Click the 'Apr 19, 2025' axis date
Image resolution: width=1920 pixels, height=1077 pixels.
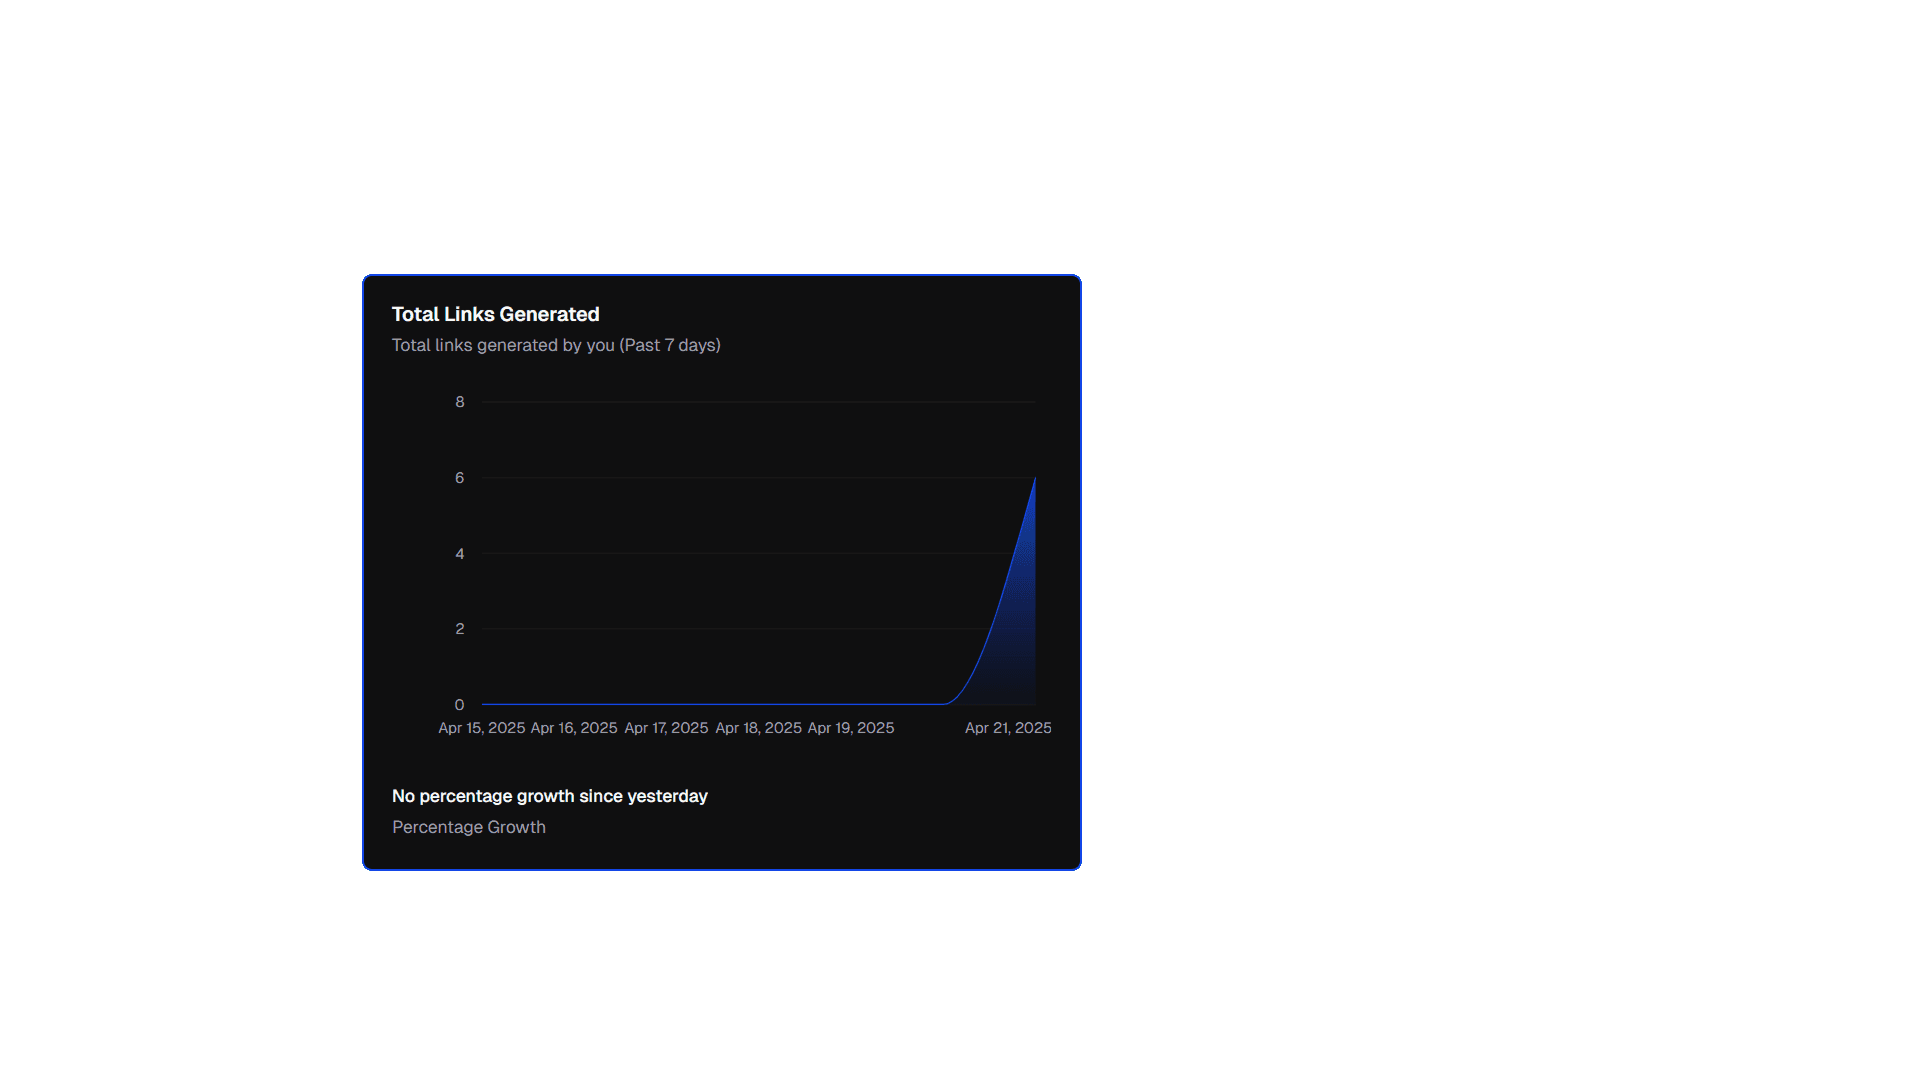[851, 728]
